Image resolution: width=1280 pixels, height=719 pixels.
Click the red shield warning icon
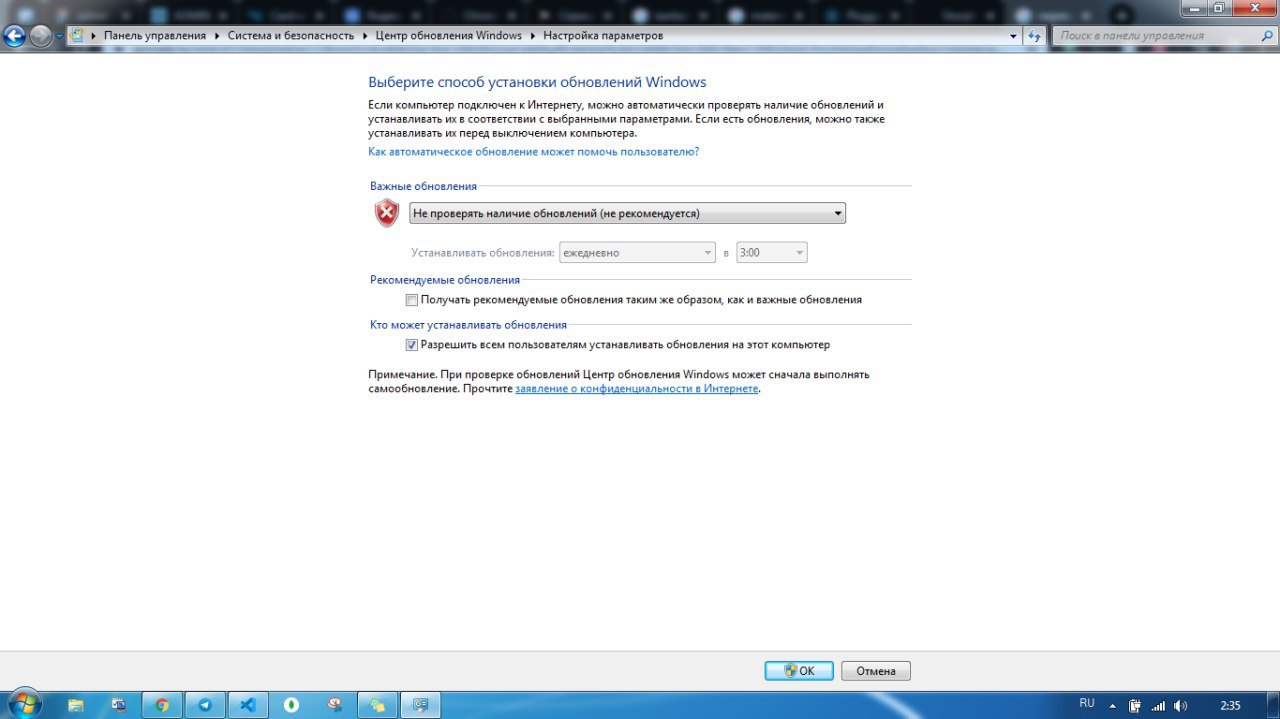click(387, 212)
